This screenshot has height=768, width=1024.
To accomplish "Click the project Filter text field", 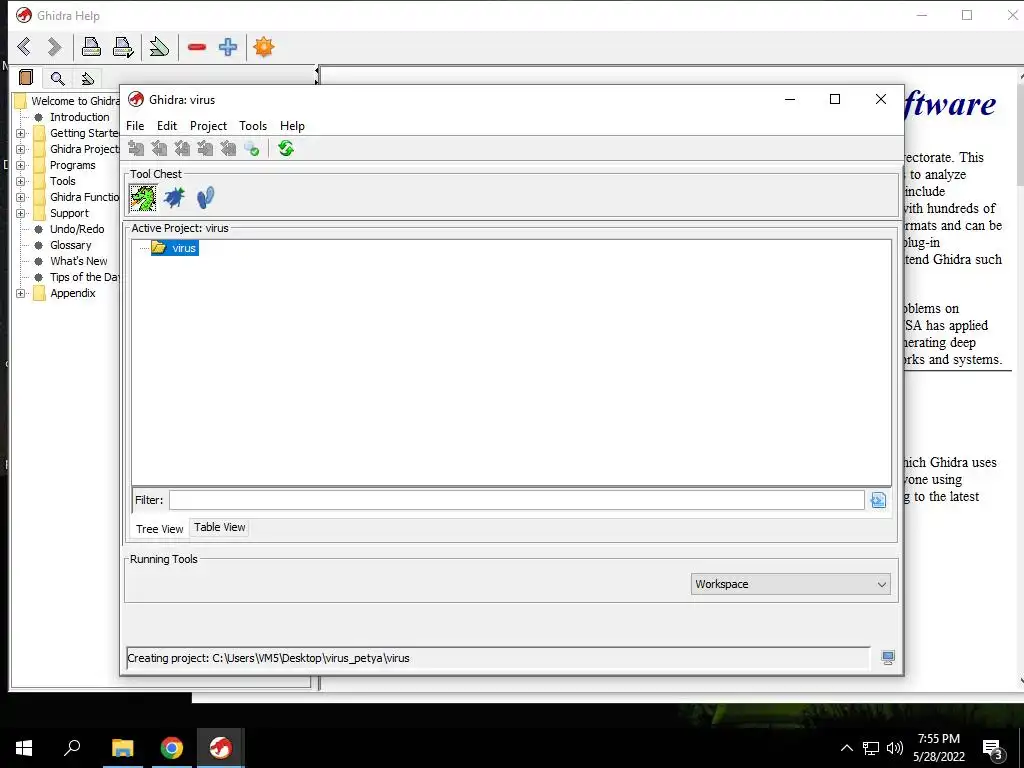I will coord(517,500).
